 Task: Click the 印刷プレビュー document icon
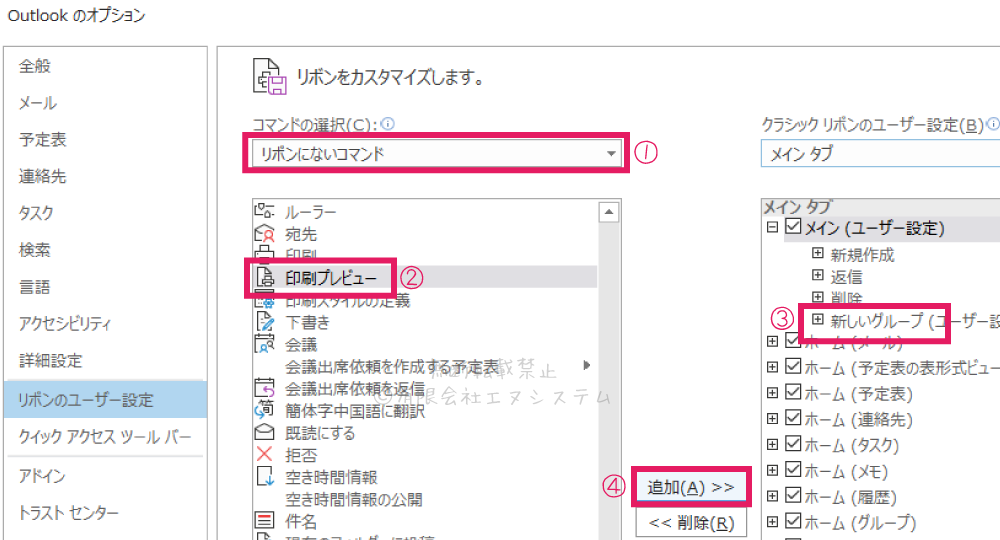pyautogui.click(x=264, y=277)
